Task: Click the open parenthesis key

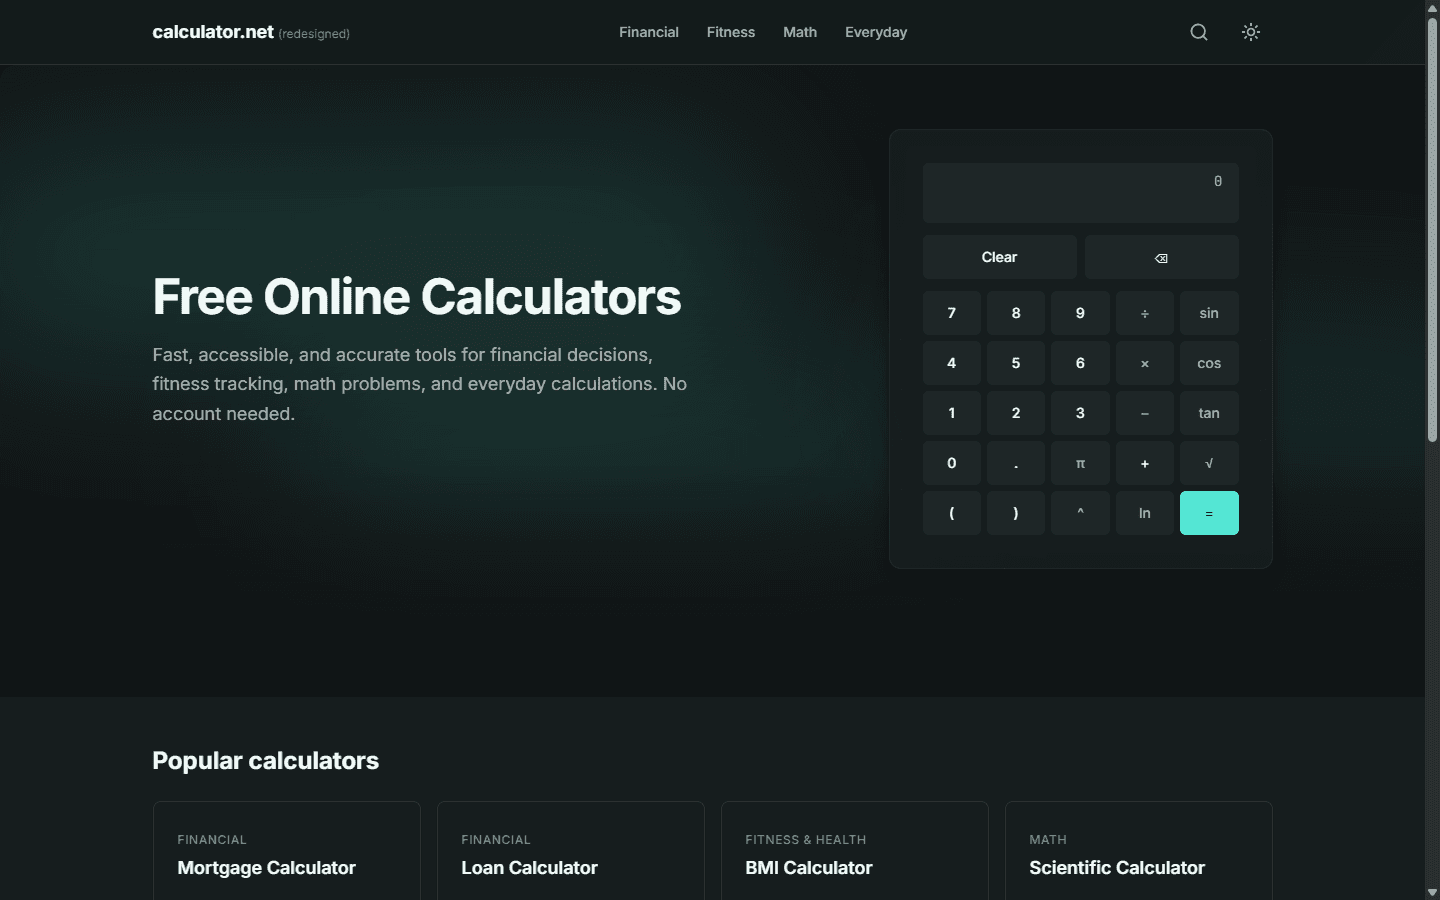Action: tap(952, 513)
